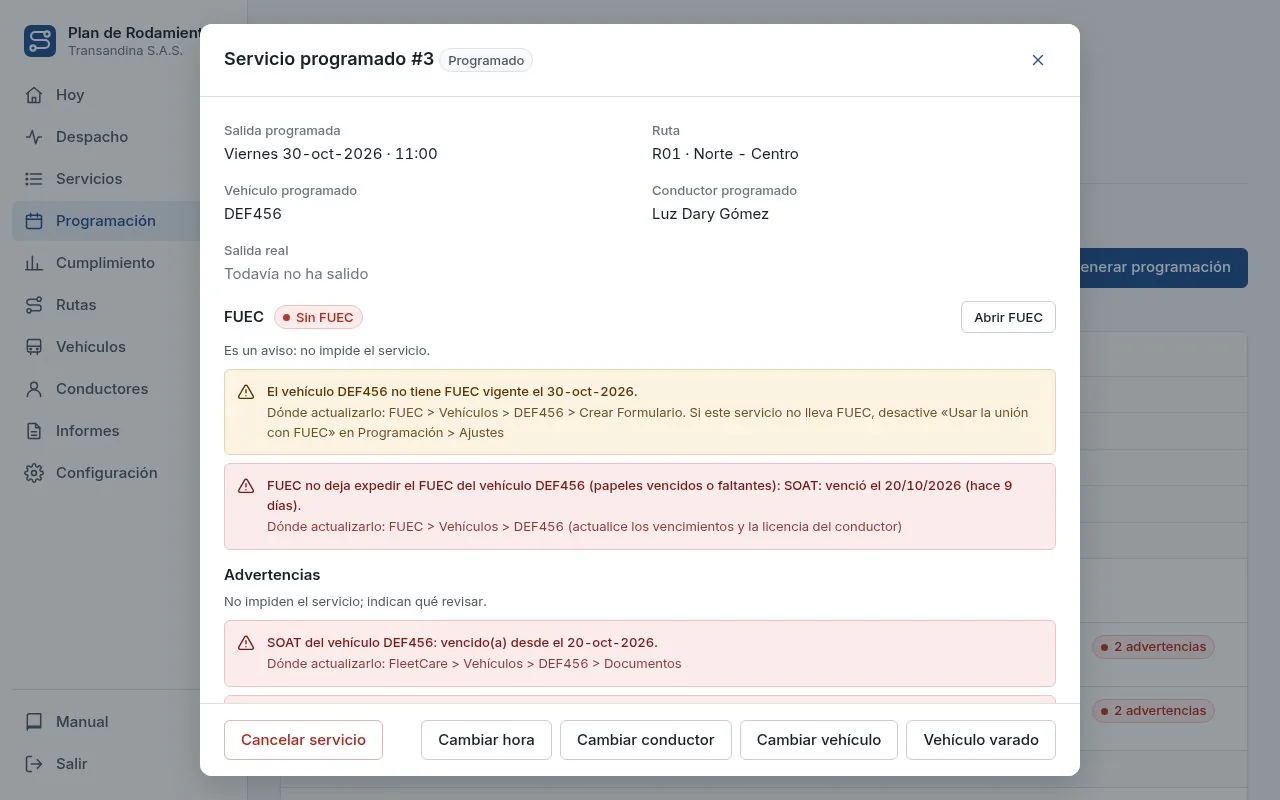Click the text Todavía no ha salido
The image size is (1280, 800).
pyautogui.click(x=296, y=274)
